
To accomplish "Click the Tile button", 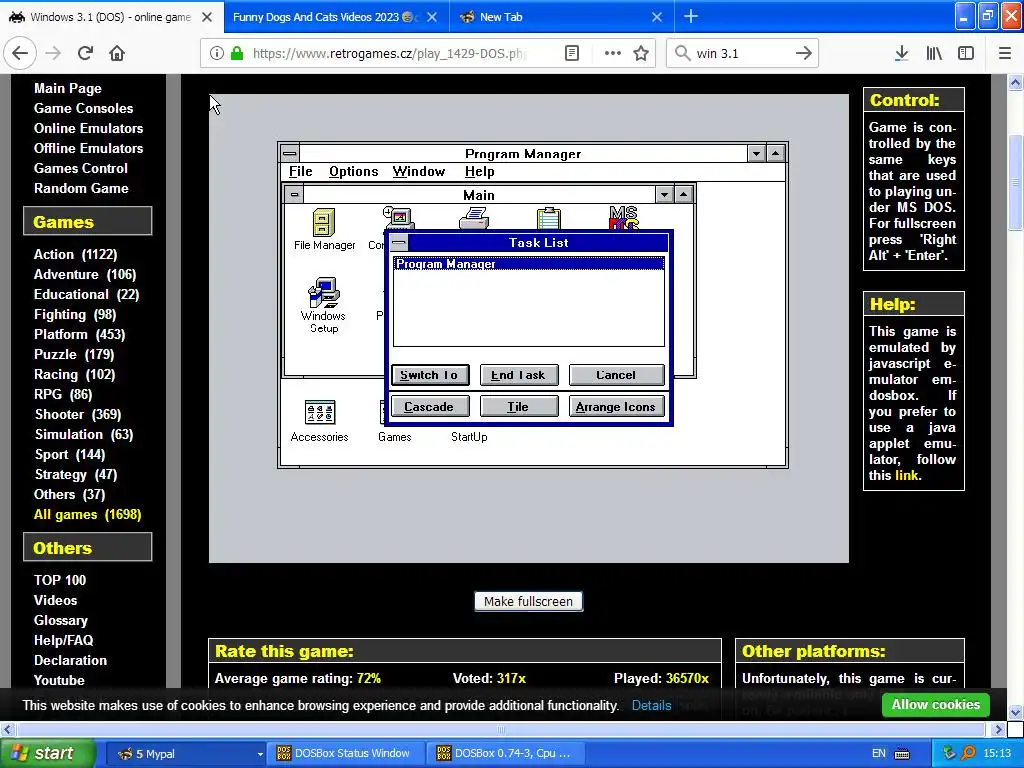I will point(519,406).
